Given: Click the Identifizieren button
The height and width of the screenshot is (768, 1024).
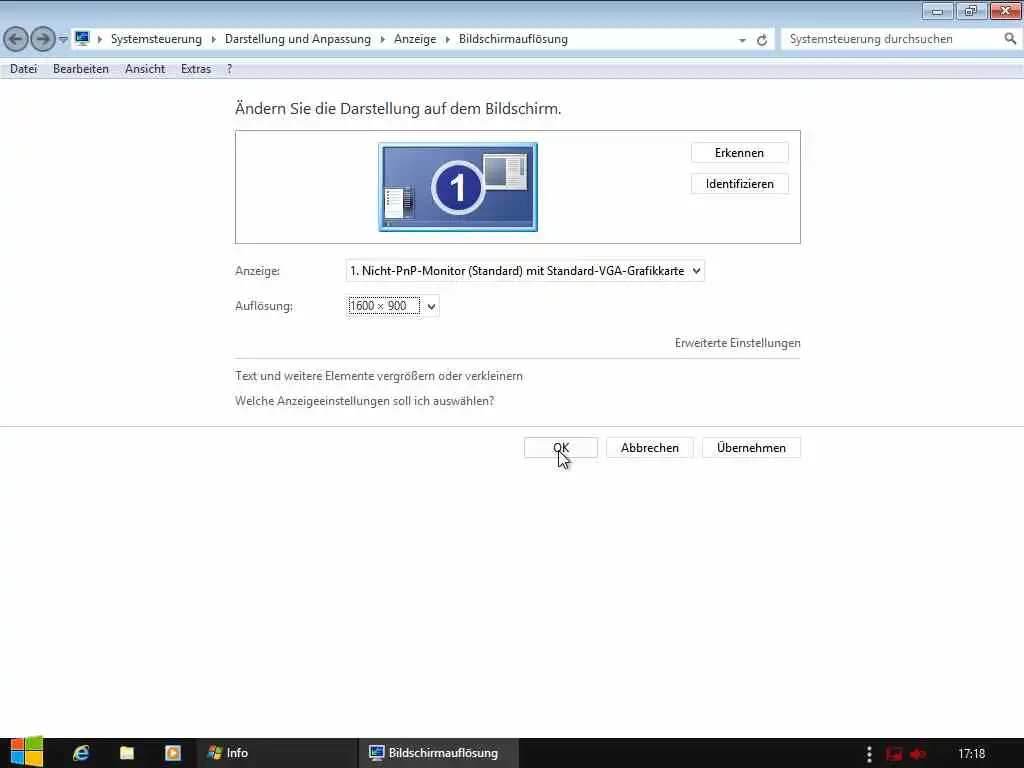Looking at the screenshot, I should [739, 184].
